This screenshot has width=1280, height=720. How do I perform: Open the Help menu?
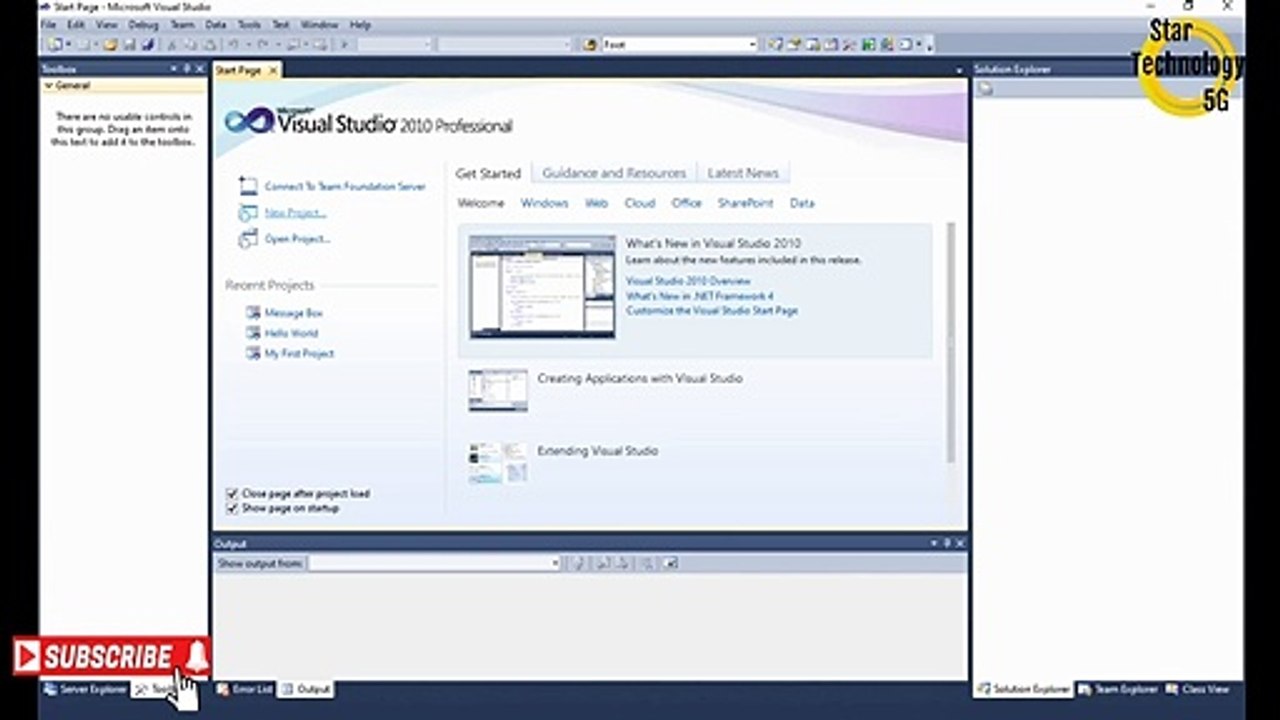point(360,24)
